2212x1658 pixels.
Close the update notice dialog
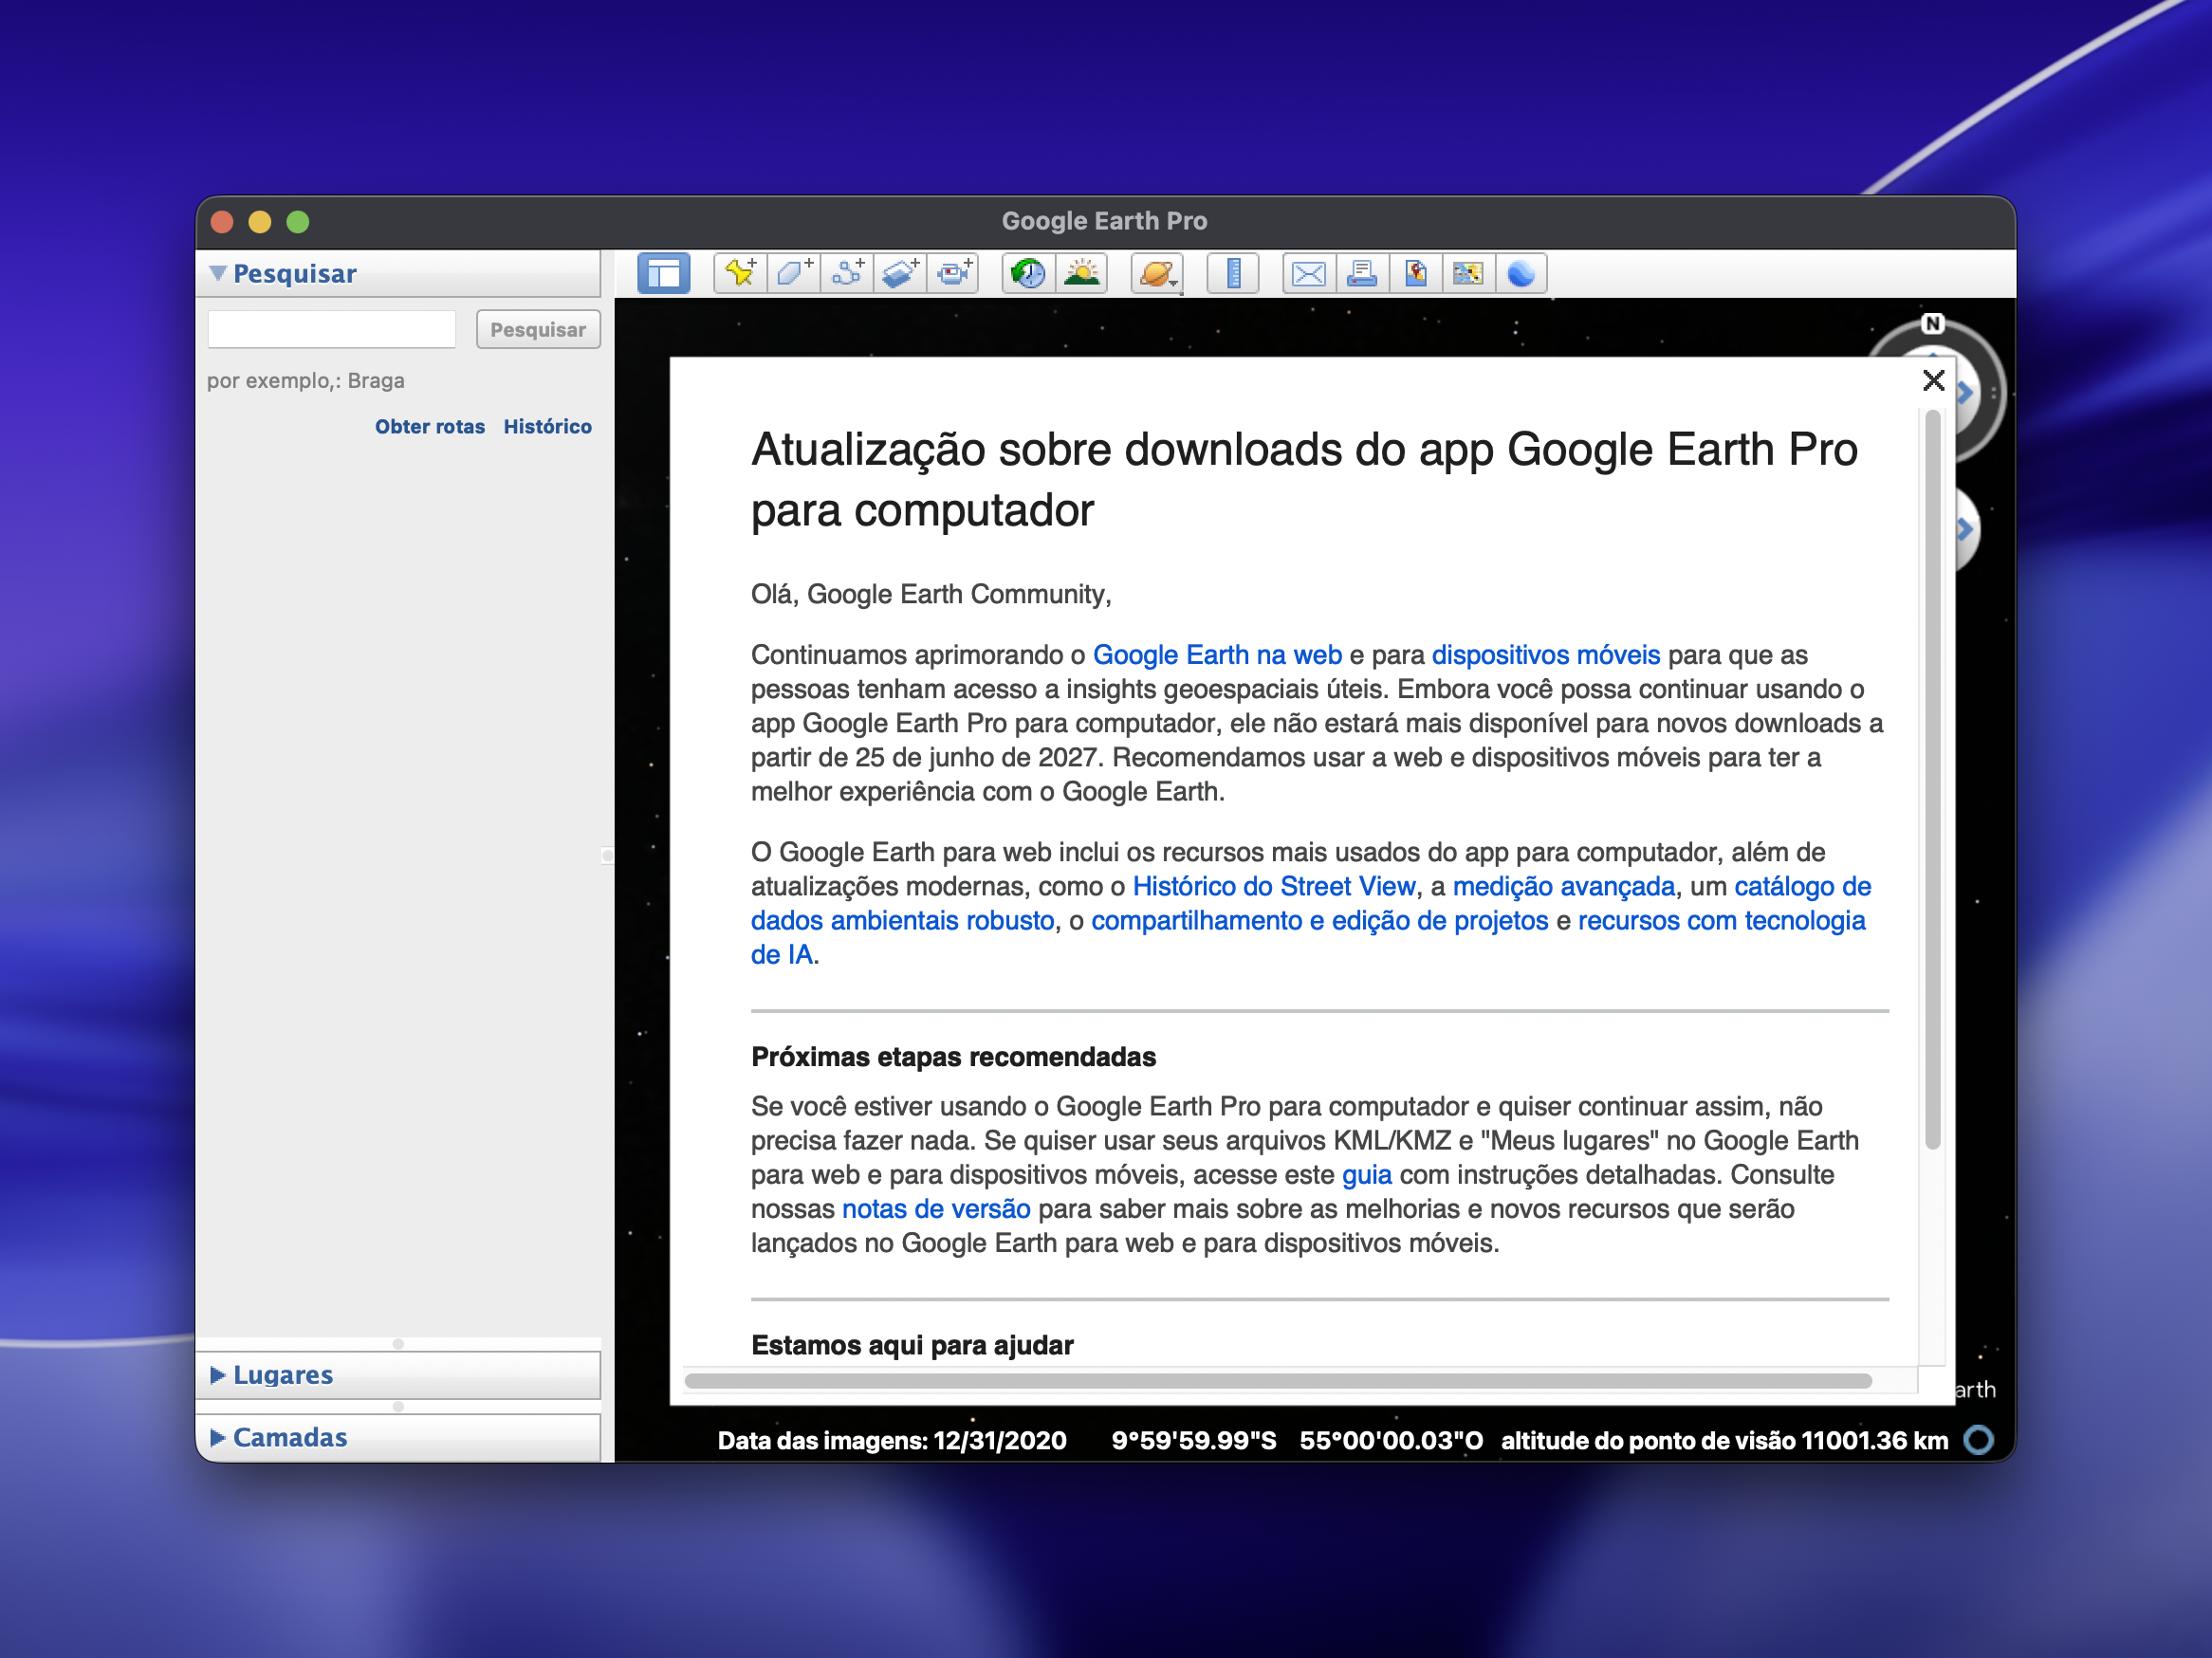tap(1933, 380)
